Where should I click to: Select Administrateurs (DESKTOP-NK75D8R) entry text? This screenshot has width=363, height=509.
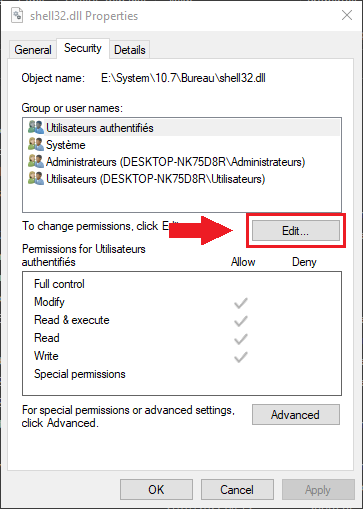[176, 162]
